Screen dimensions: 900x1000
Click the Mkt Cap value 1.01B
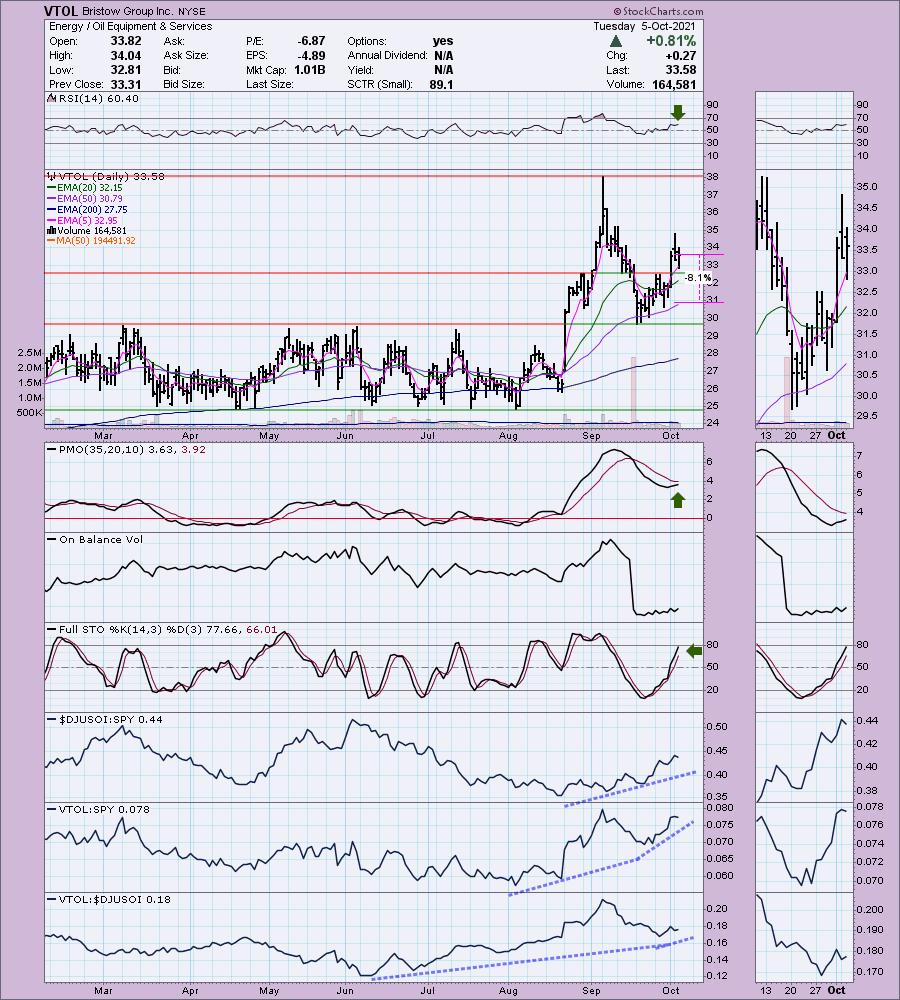309,70
